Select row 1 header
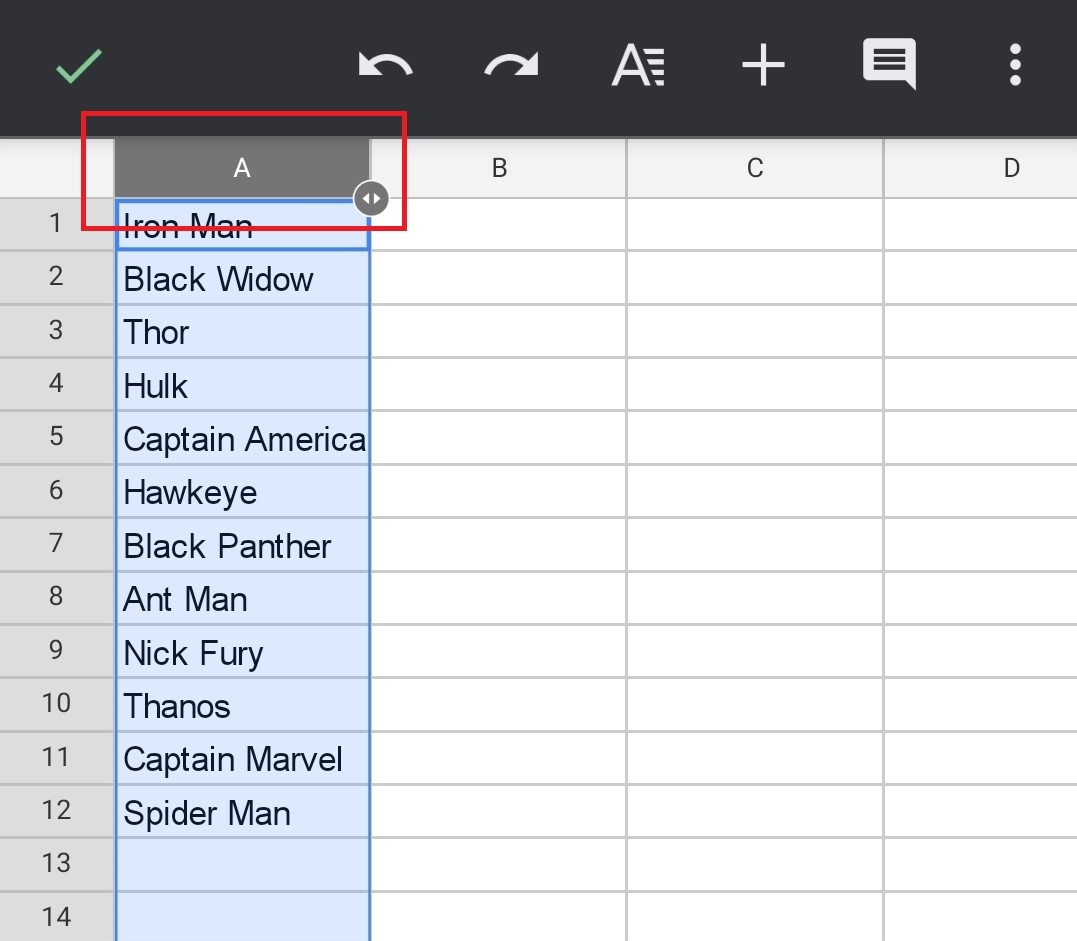 pos(56,224)
